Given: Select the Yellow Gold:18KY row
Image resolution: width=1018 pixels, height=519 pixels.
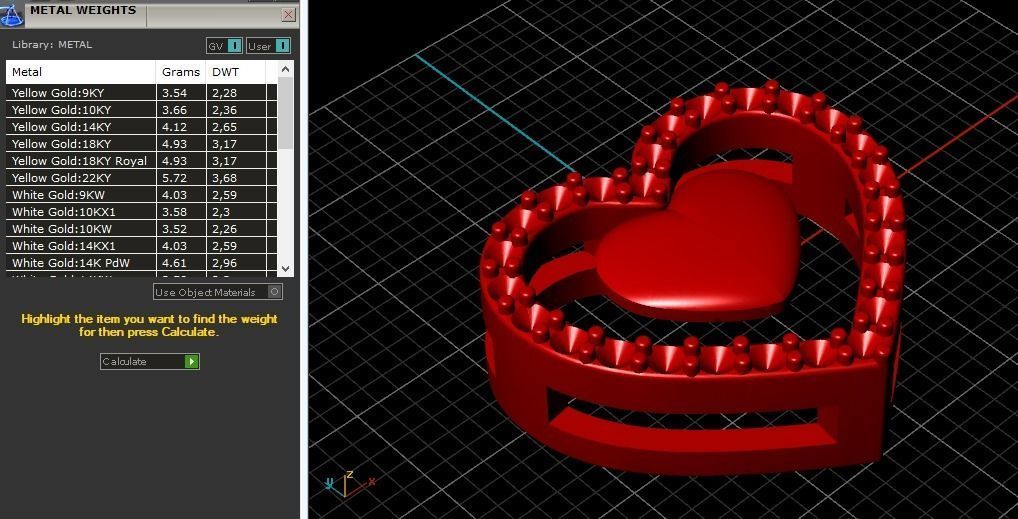Looking at the screenshot, I should coord(142,144).
